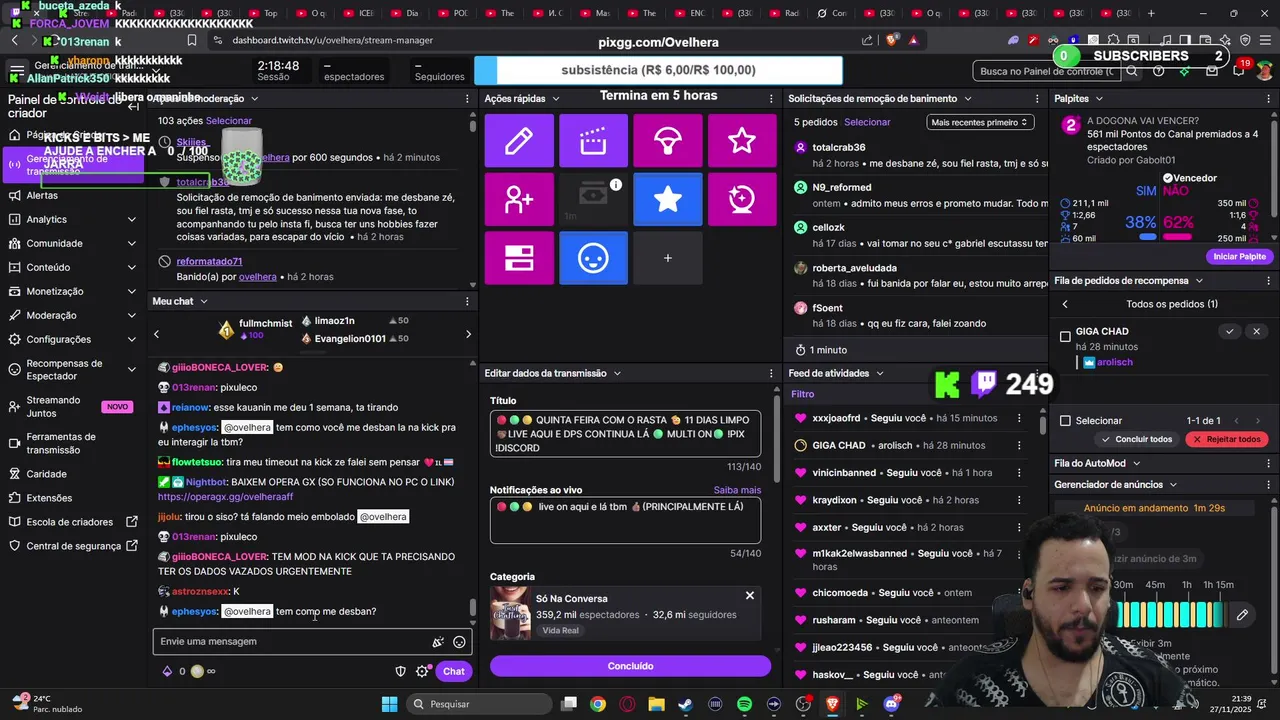
Task: Open user avatar menu top right
Action: pyautogui.click(x=1265, y=72)
